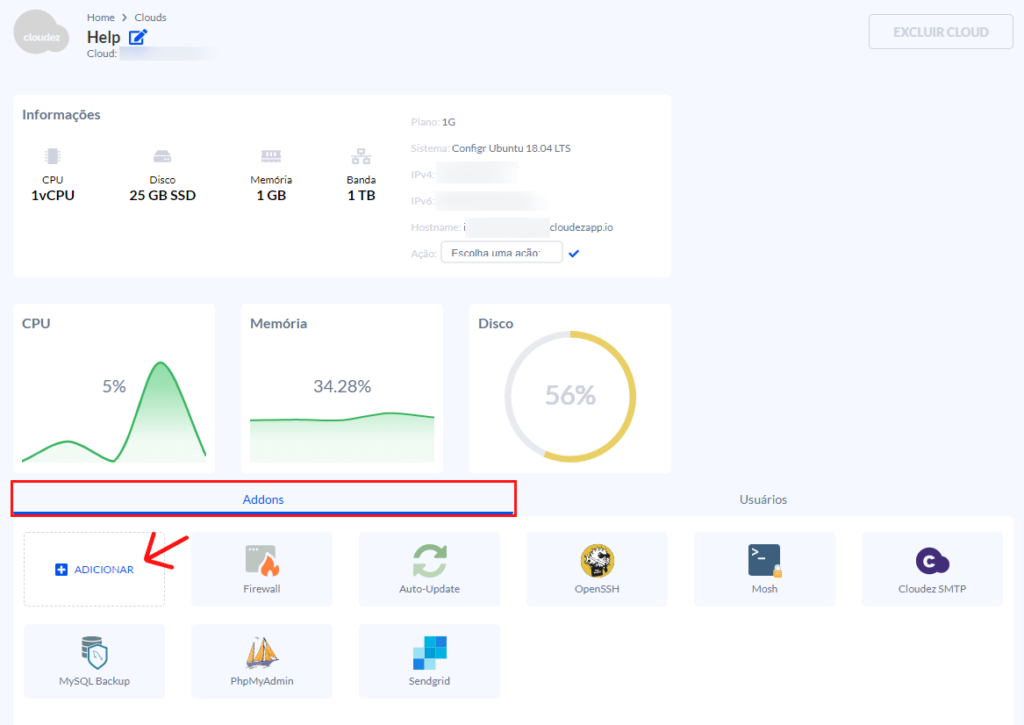Open the Mosh terminal addon icon
This screenshot has width=1024, height=725.
[764, 561]
